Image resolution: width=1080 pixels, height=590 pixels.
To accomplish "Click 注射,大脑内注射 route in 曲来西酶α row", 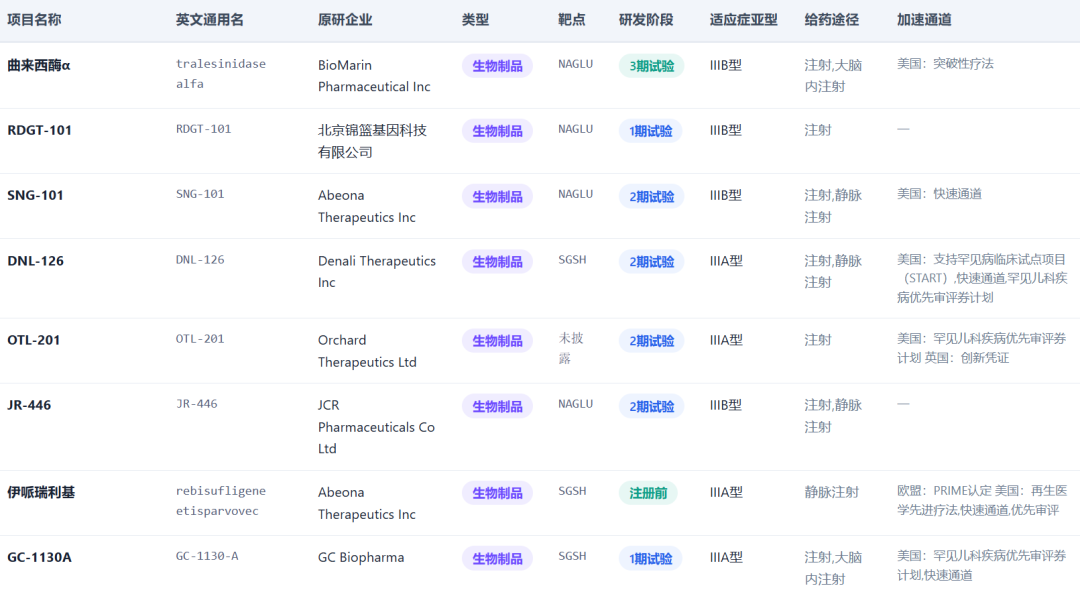I will pos(833,76).
